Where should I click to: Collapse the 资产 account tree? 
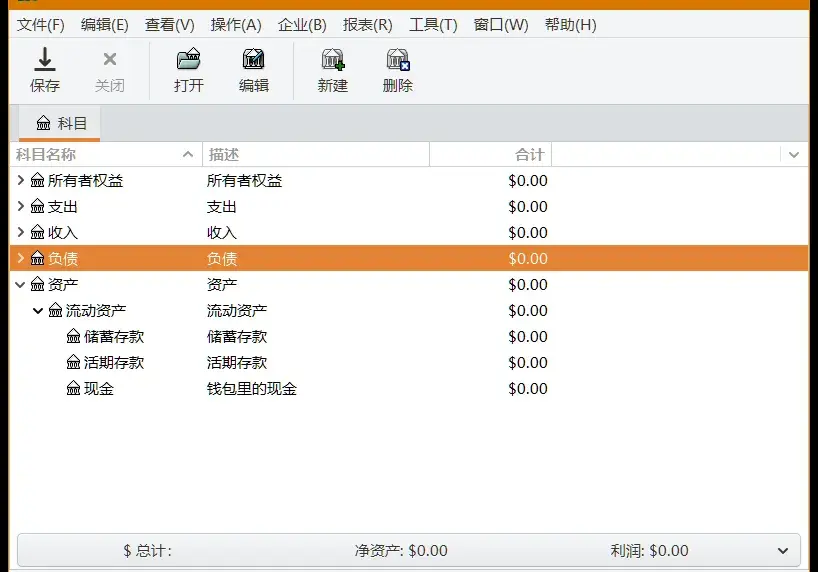coord(20,285)
